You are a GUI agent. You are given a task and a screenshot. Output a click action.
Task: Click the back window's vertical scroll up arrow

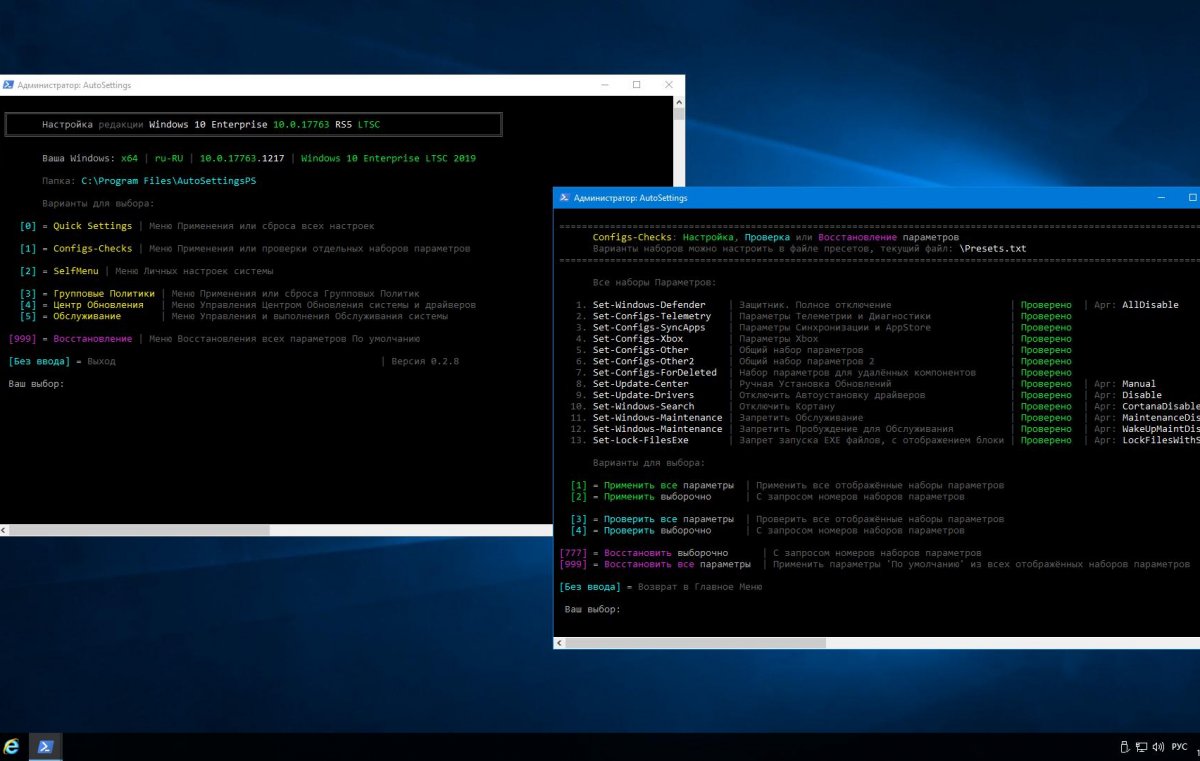click(680, 102)
